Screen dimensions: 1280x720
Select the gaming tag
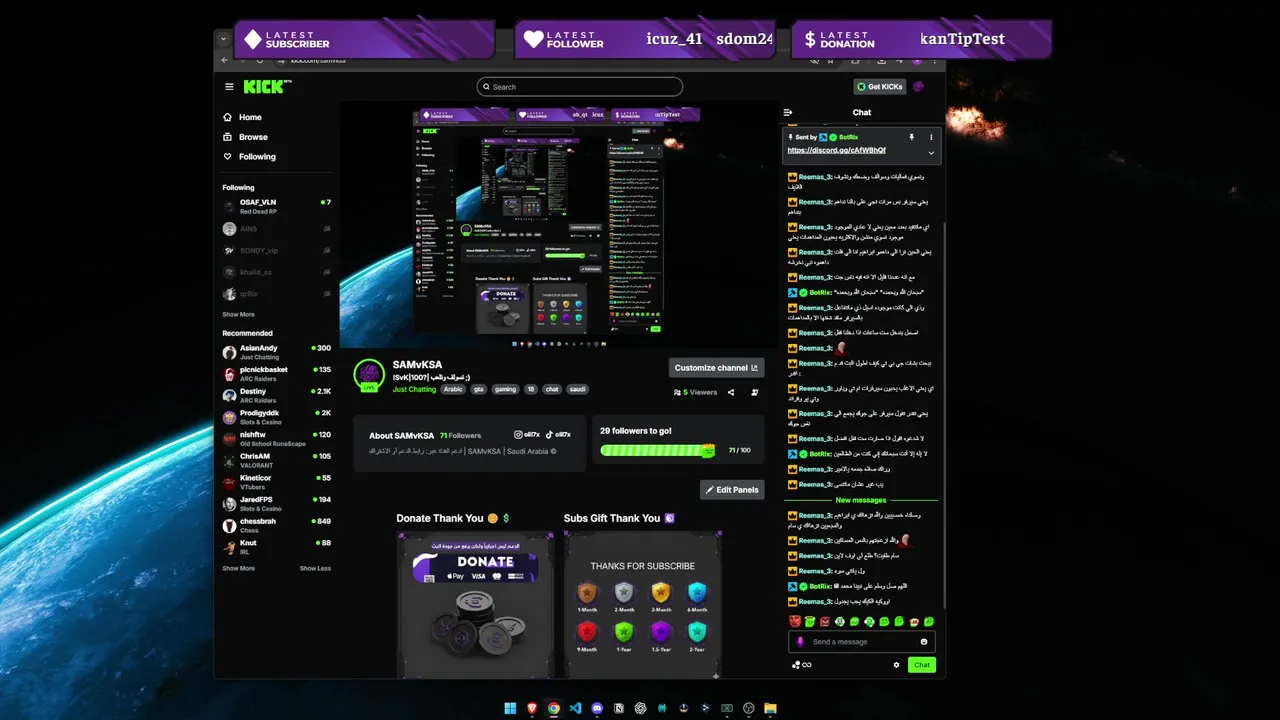pyautogui.click(x=505, y=389)
